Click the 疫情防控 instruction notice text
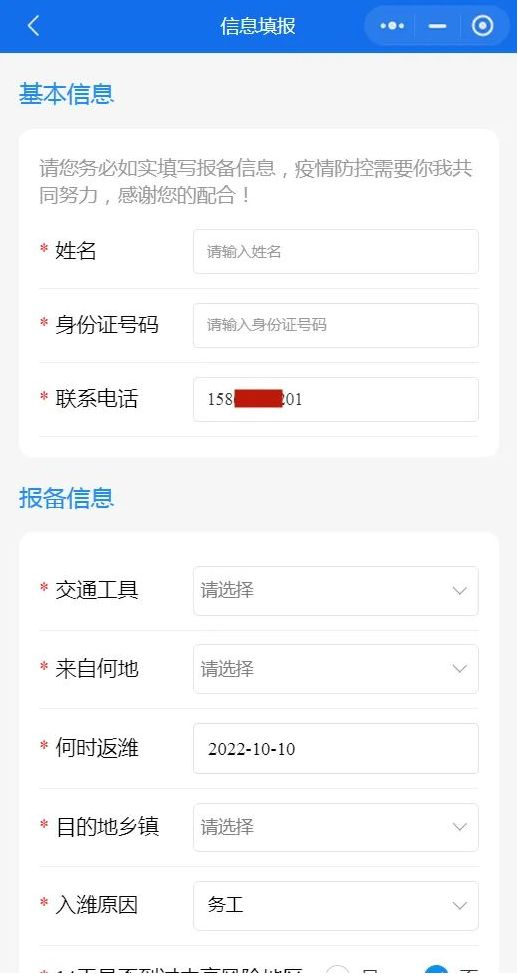This screenshot has width=518, height=976. pos(256,182)
